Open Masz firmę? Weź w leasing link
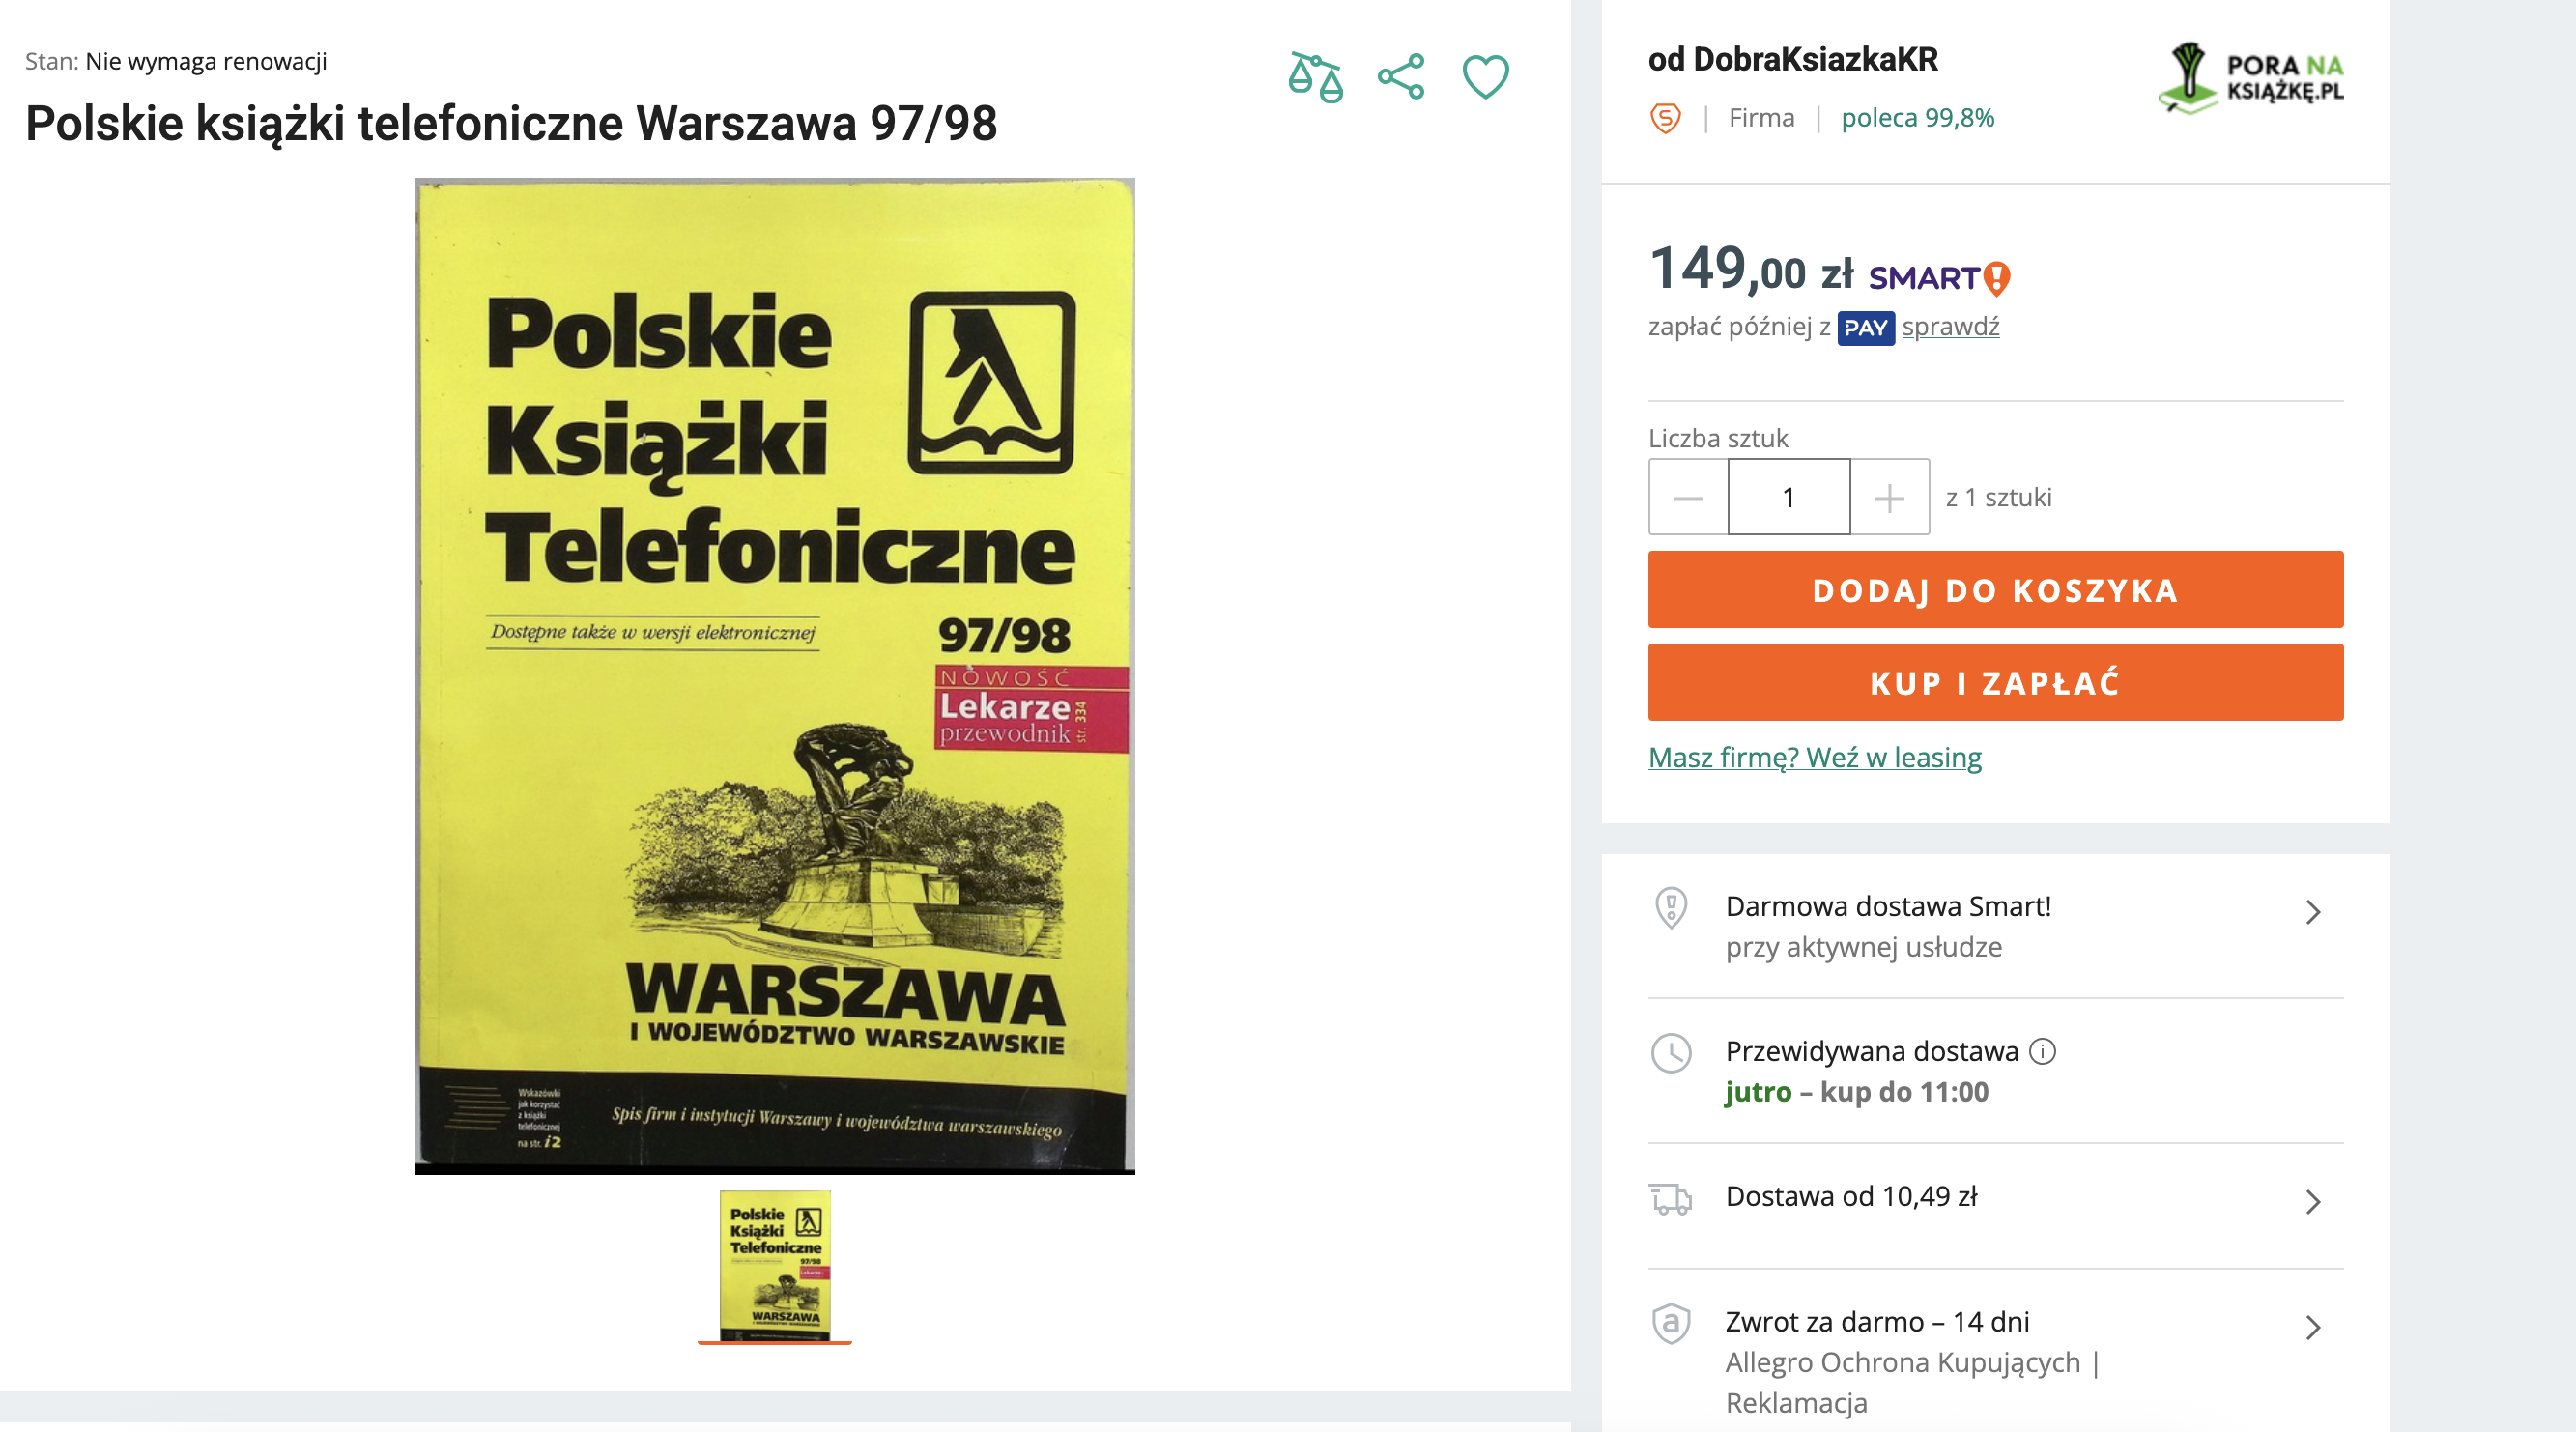 pos(1814,757)
